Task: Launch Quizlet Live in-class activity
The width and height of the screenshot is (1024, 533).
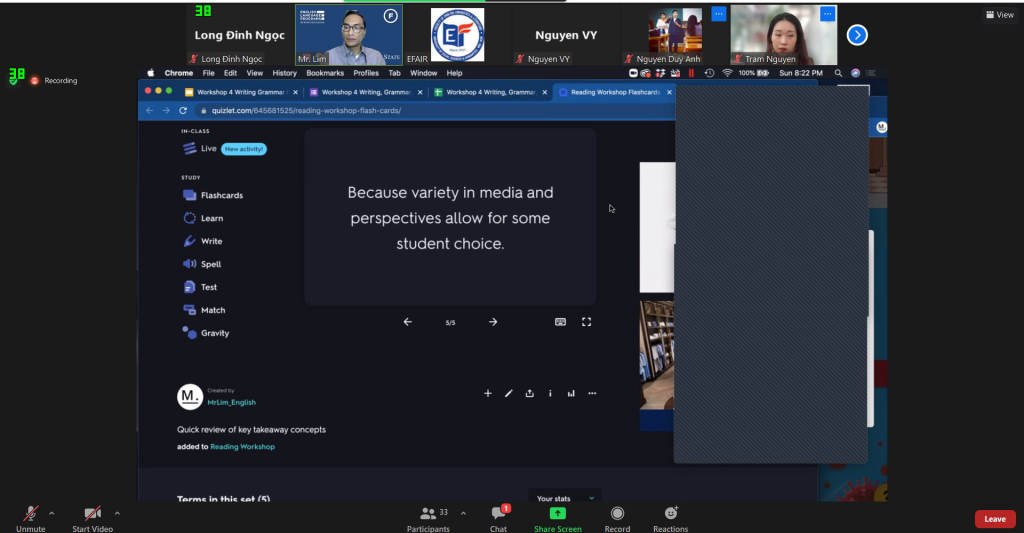Action: [224, 149]
